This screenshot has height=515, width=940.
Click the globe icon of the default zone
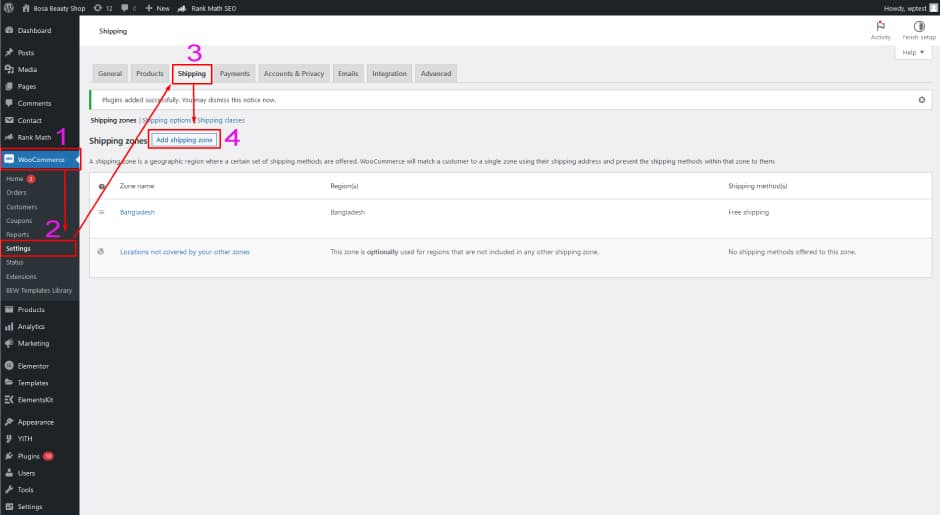101,252
